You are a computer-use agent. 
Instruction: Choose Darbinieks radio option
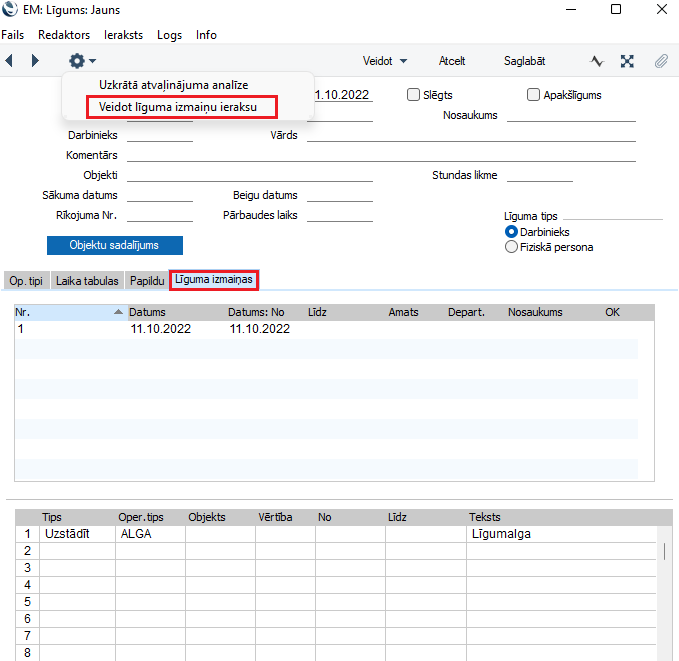(x=512, y=232)
